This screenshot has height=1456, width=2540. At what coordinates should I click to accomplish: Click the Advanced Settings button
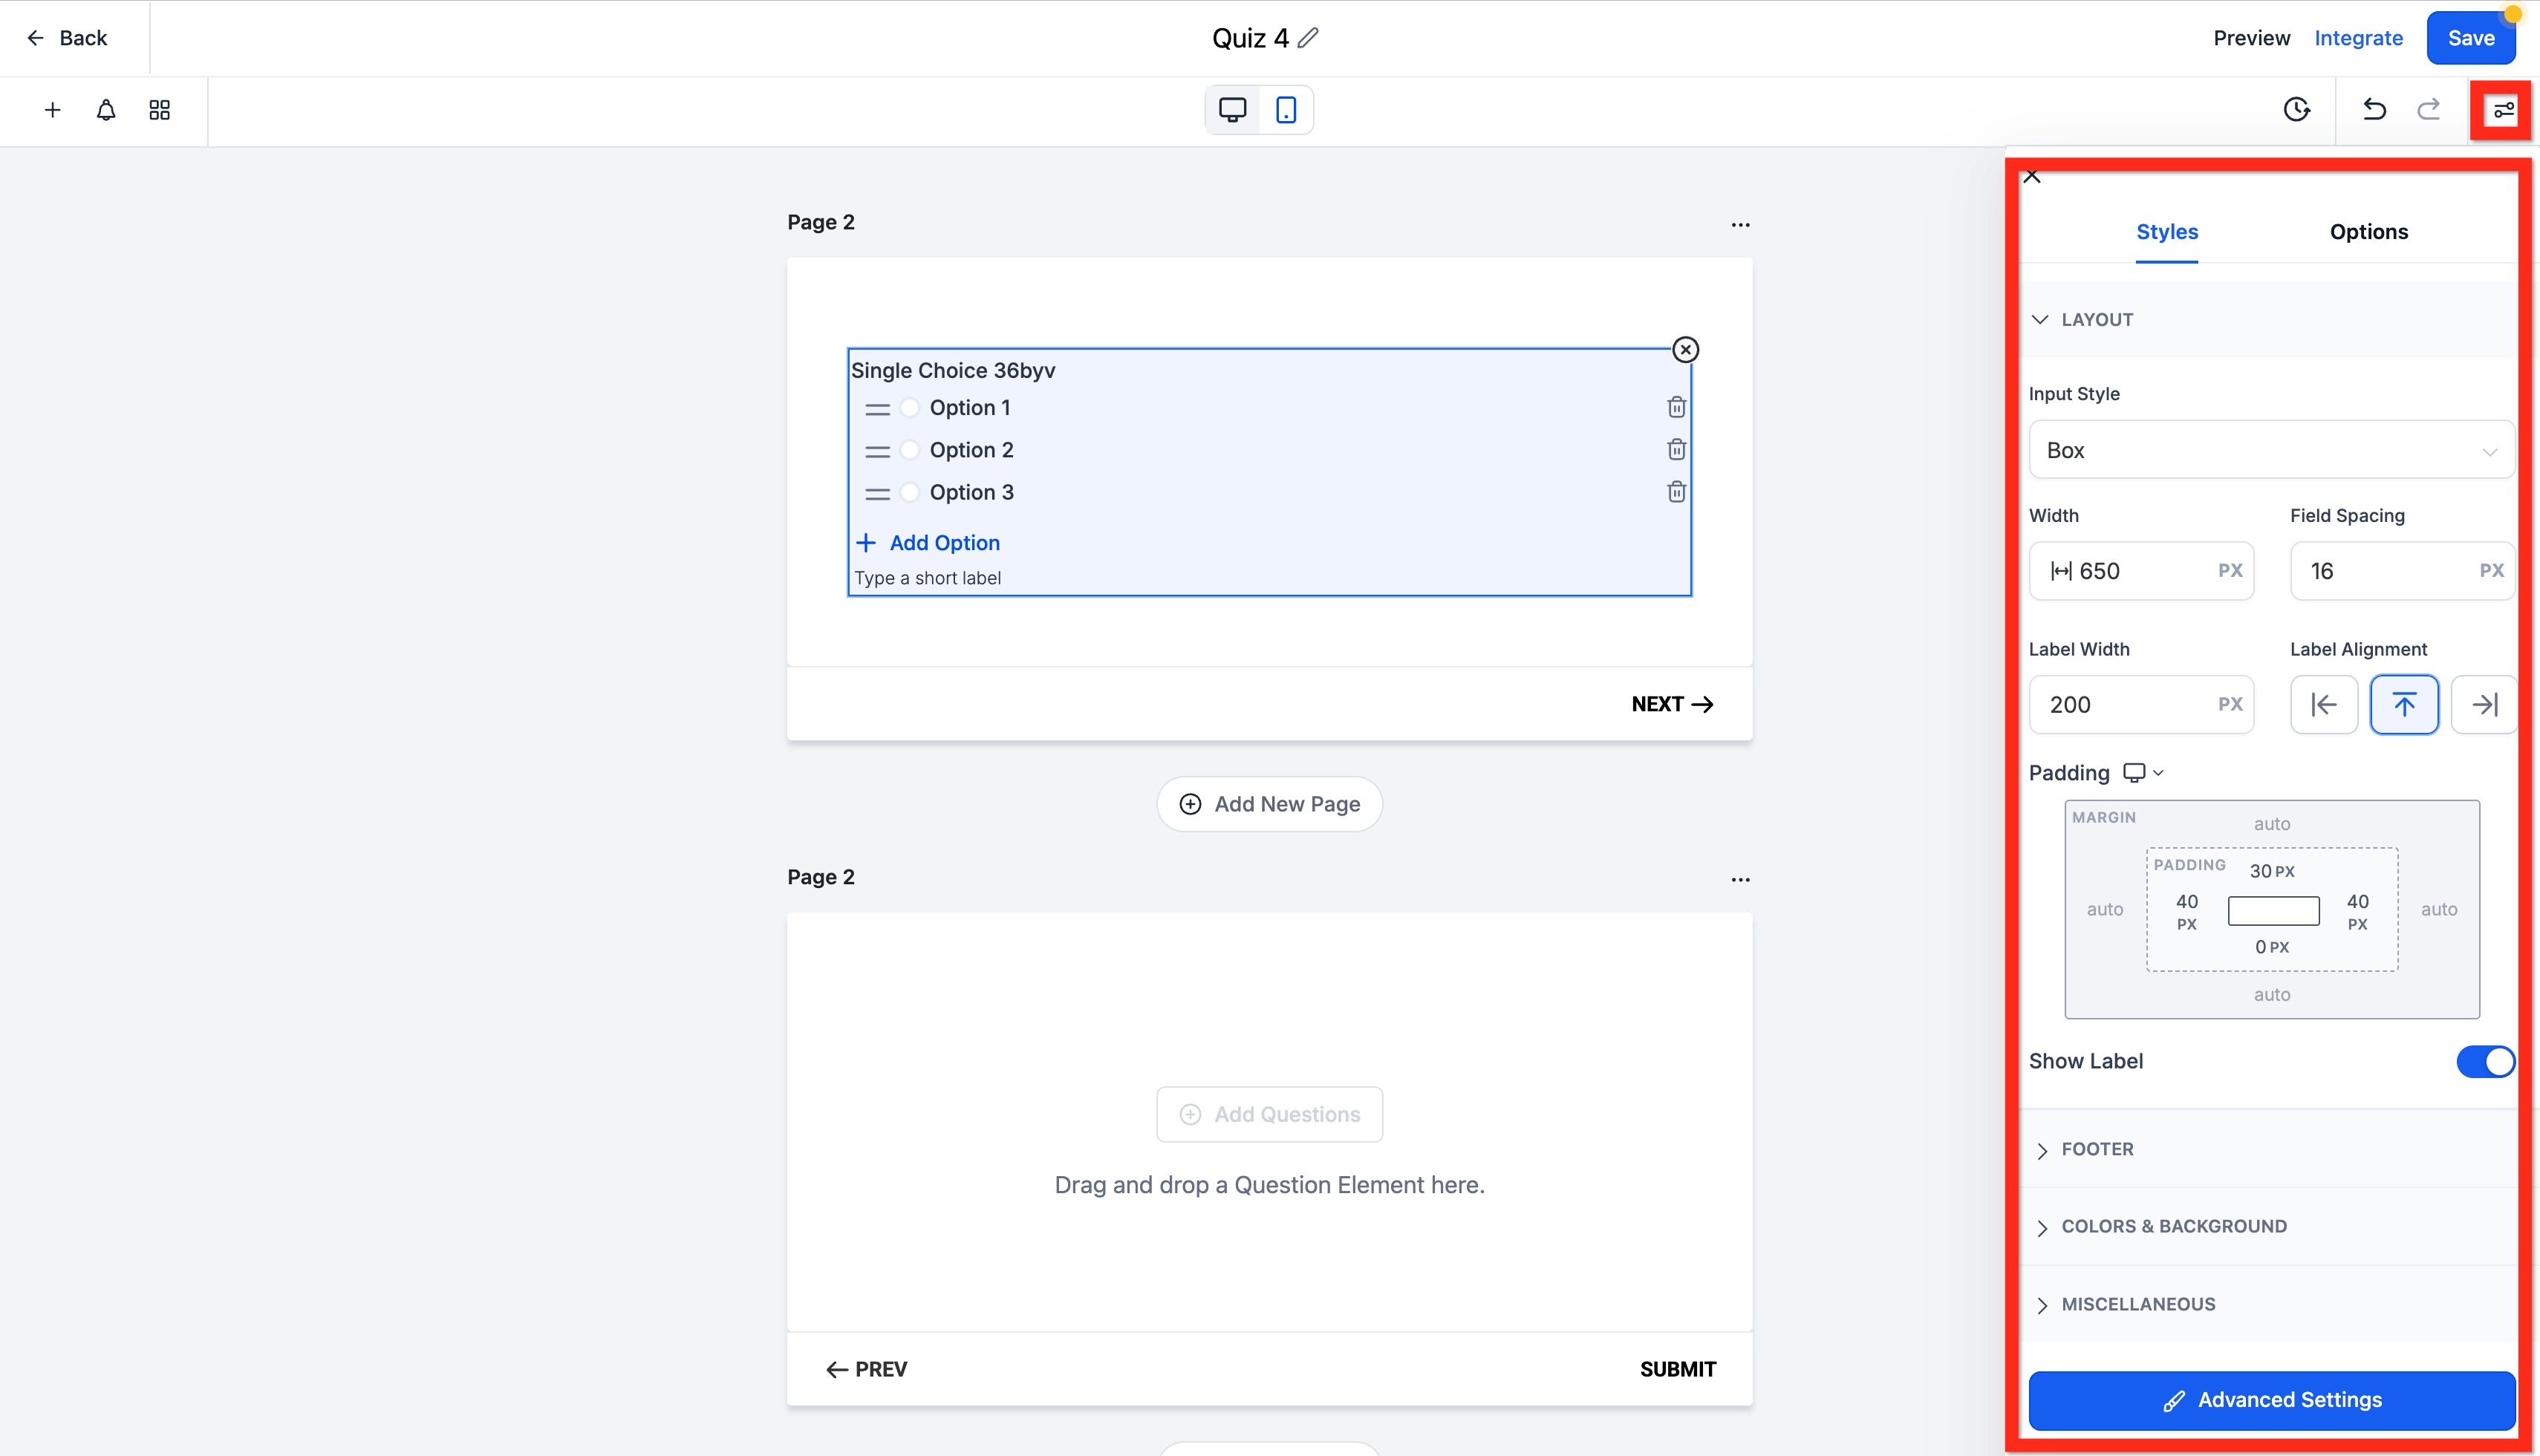[2271, 1400]
